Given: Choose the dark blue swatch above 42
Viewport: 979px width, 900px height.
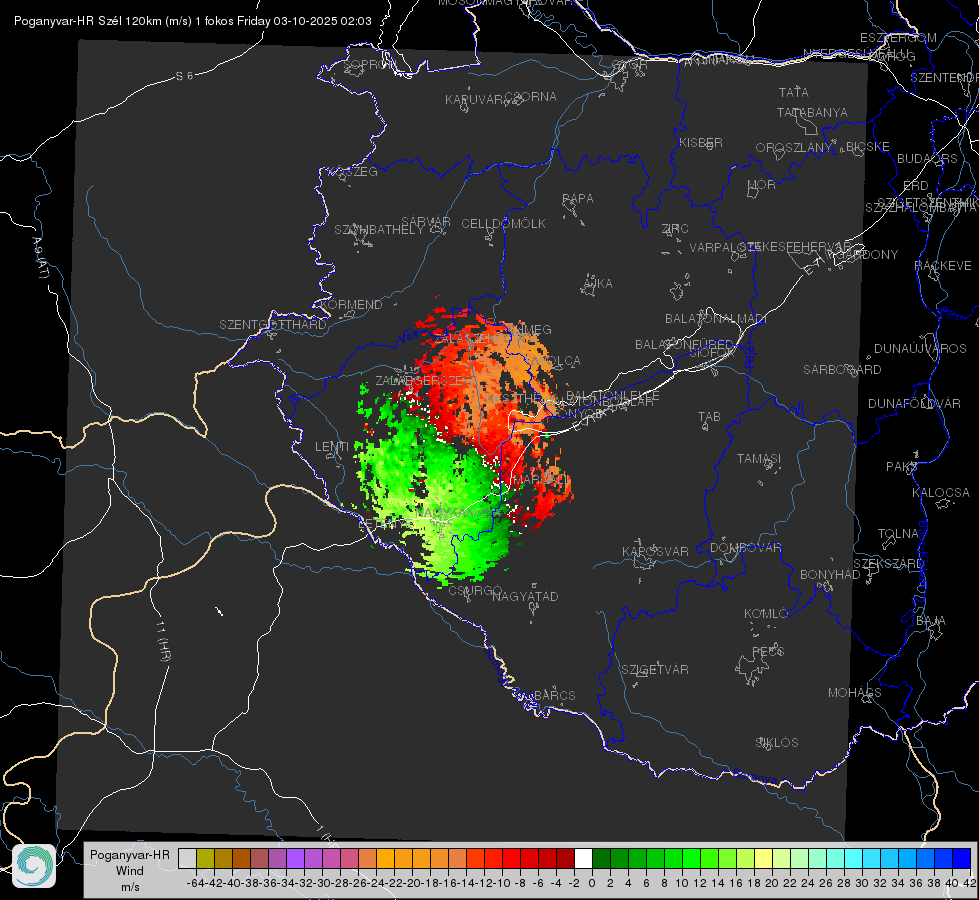Looking at the screenshot, I should point(962,858).
